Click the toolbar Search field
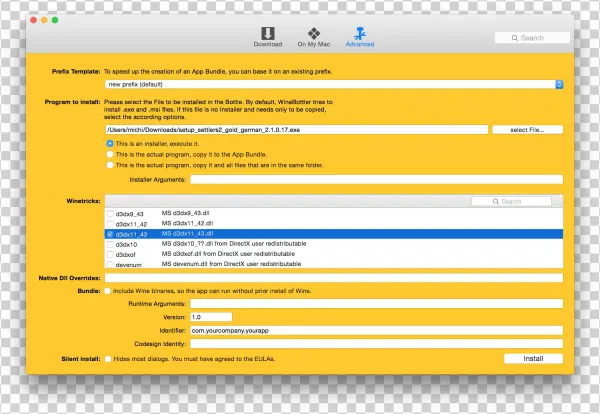The image size is (600, 414). (x=532, y=38)
